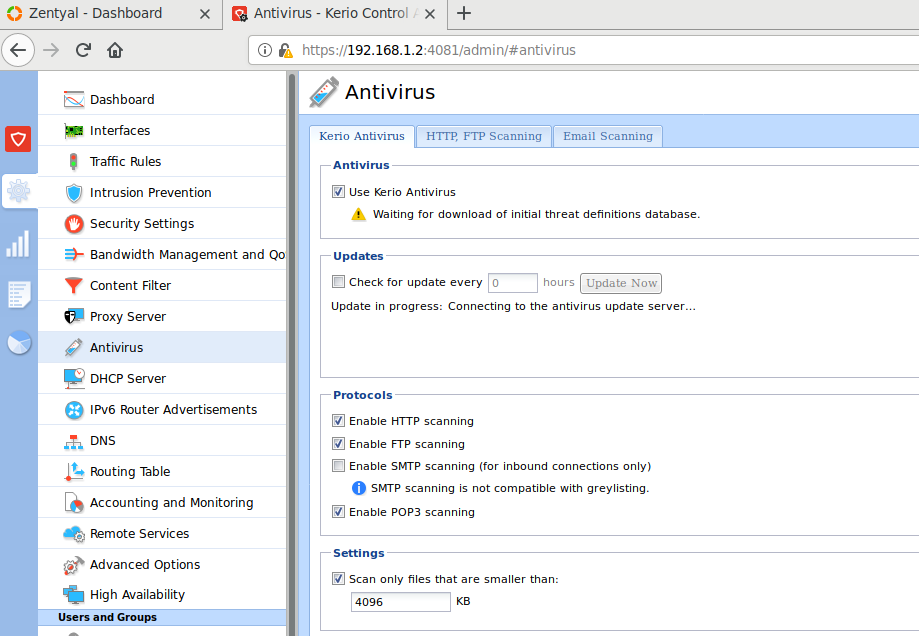Image resolution: width=919 pixels, height=636 pixels.
Task: Click the browser URL address bar
Action: [x=586, y=50]
